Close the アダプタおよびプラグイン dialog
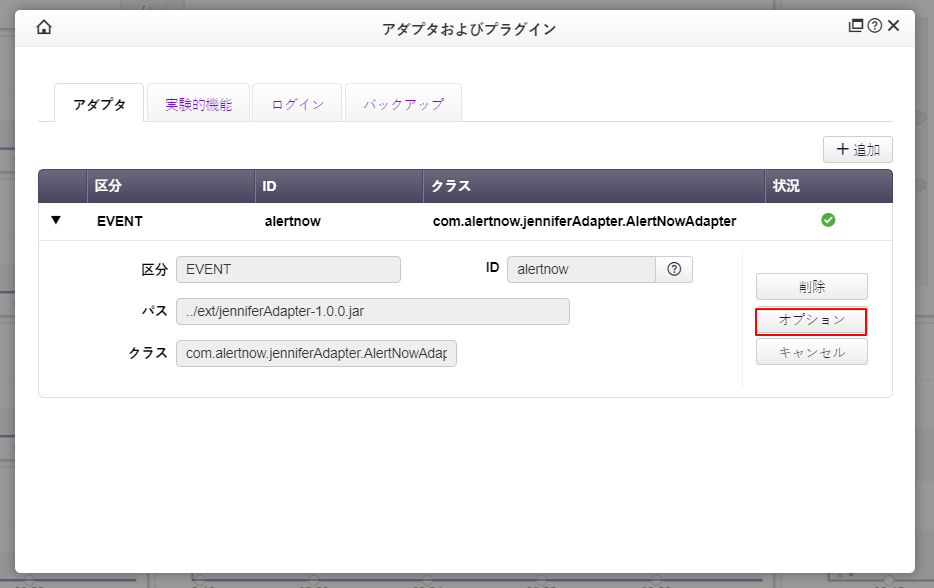This screenshot has height=588, width=934. click(x=894, y=26)
